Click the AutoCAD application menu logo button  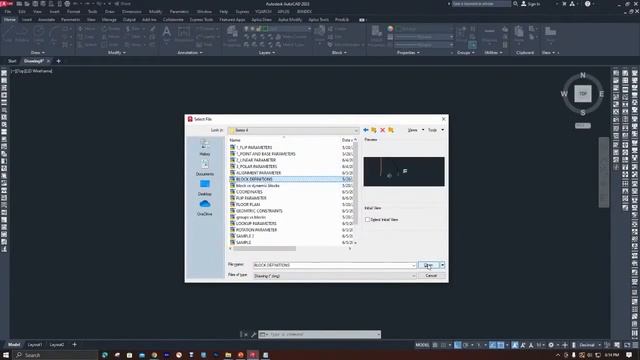click(x=6, y=4)
